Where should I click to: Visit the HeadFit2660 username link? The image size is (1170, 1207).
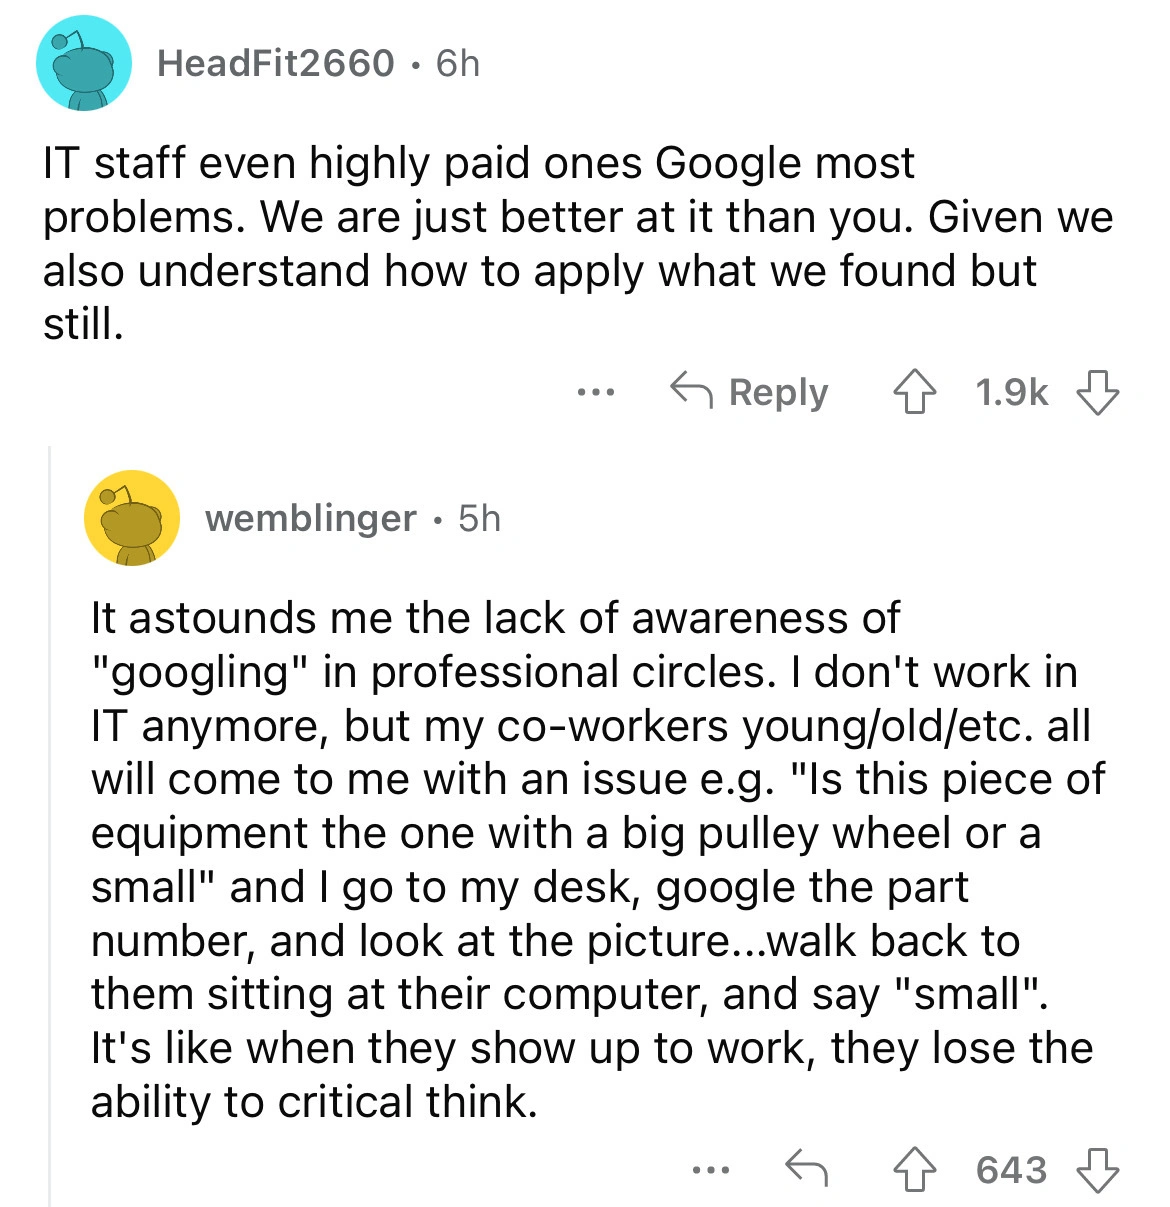point(275,63)
